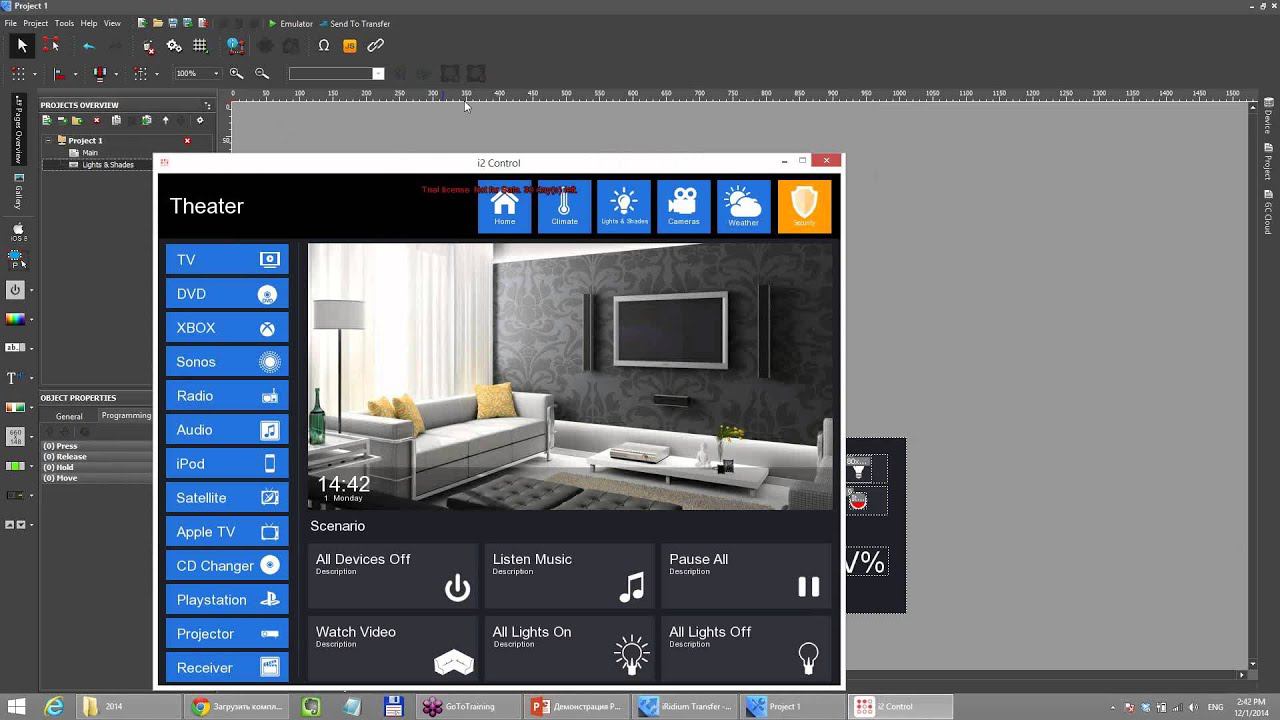
Task: Click the link chain icon in toolbar
Action: (x=376, y=46)
